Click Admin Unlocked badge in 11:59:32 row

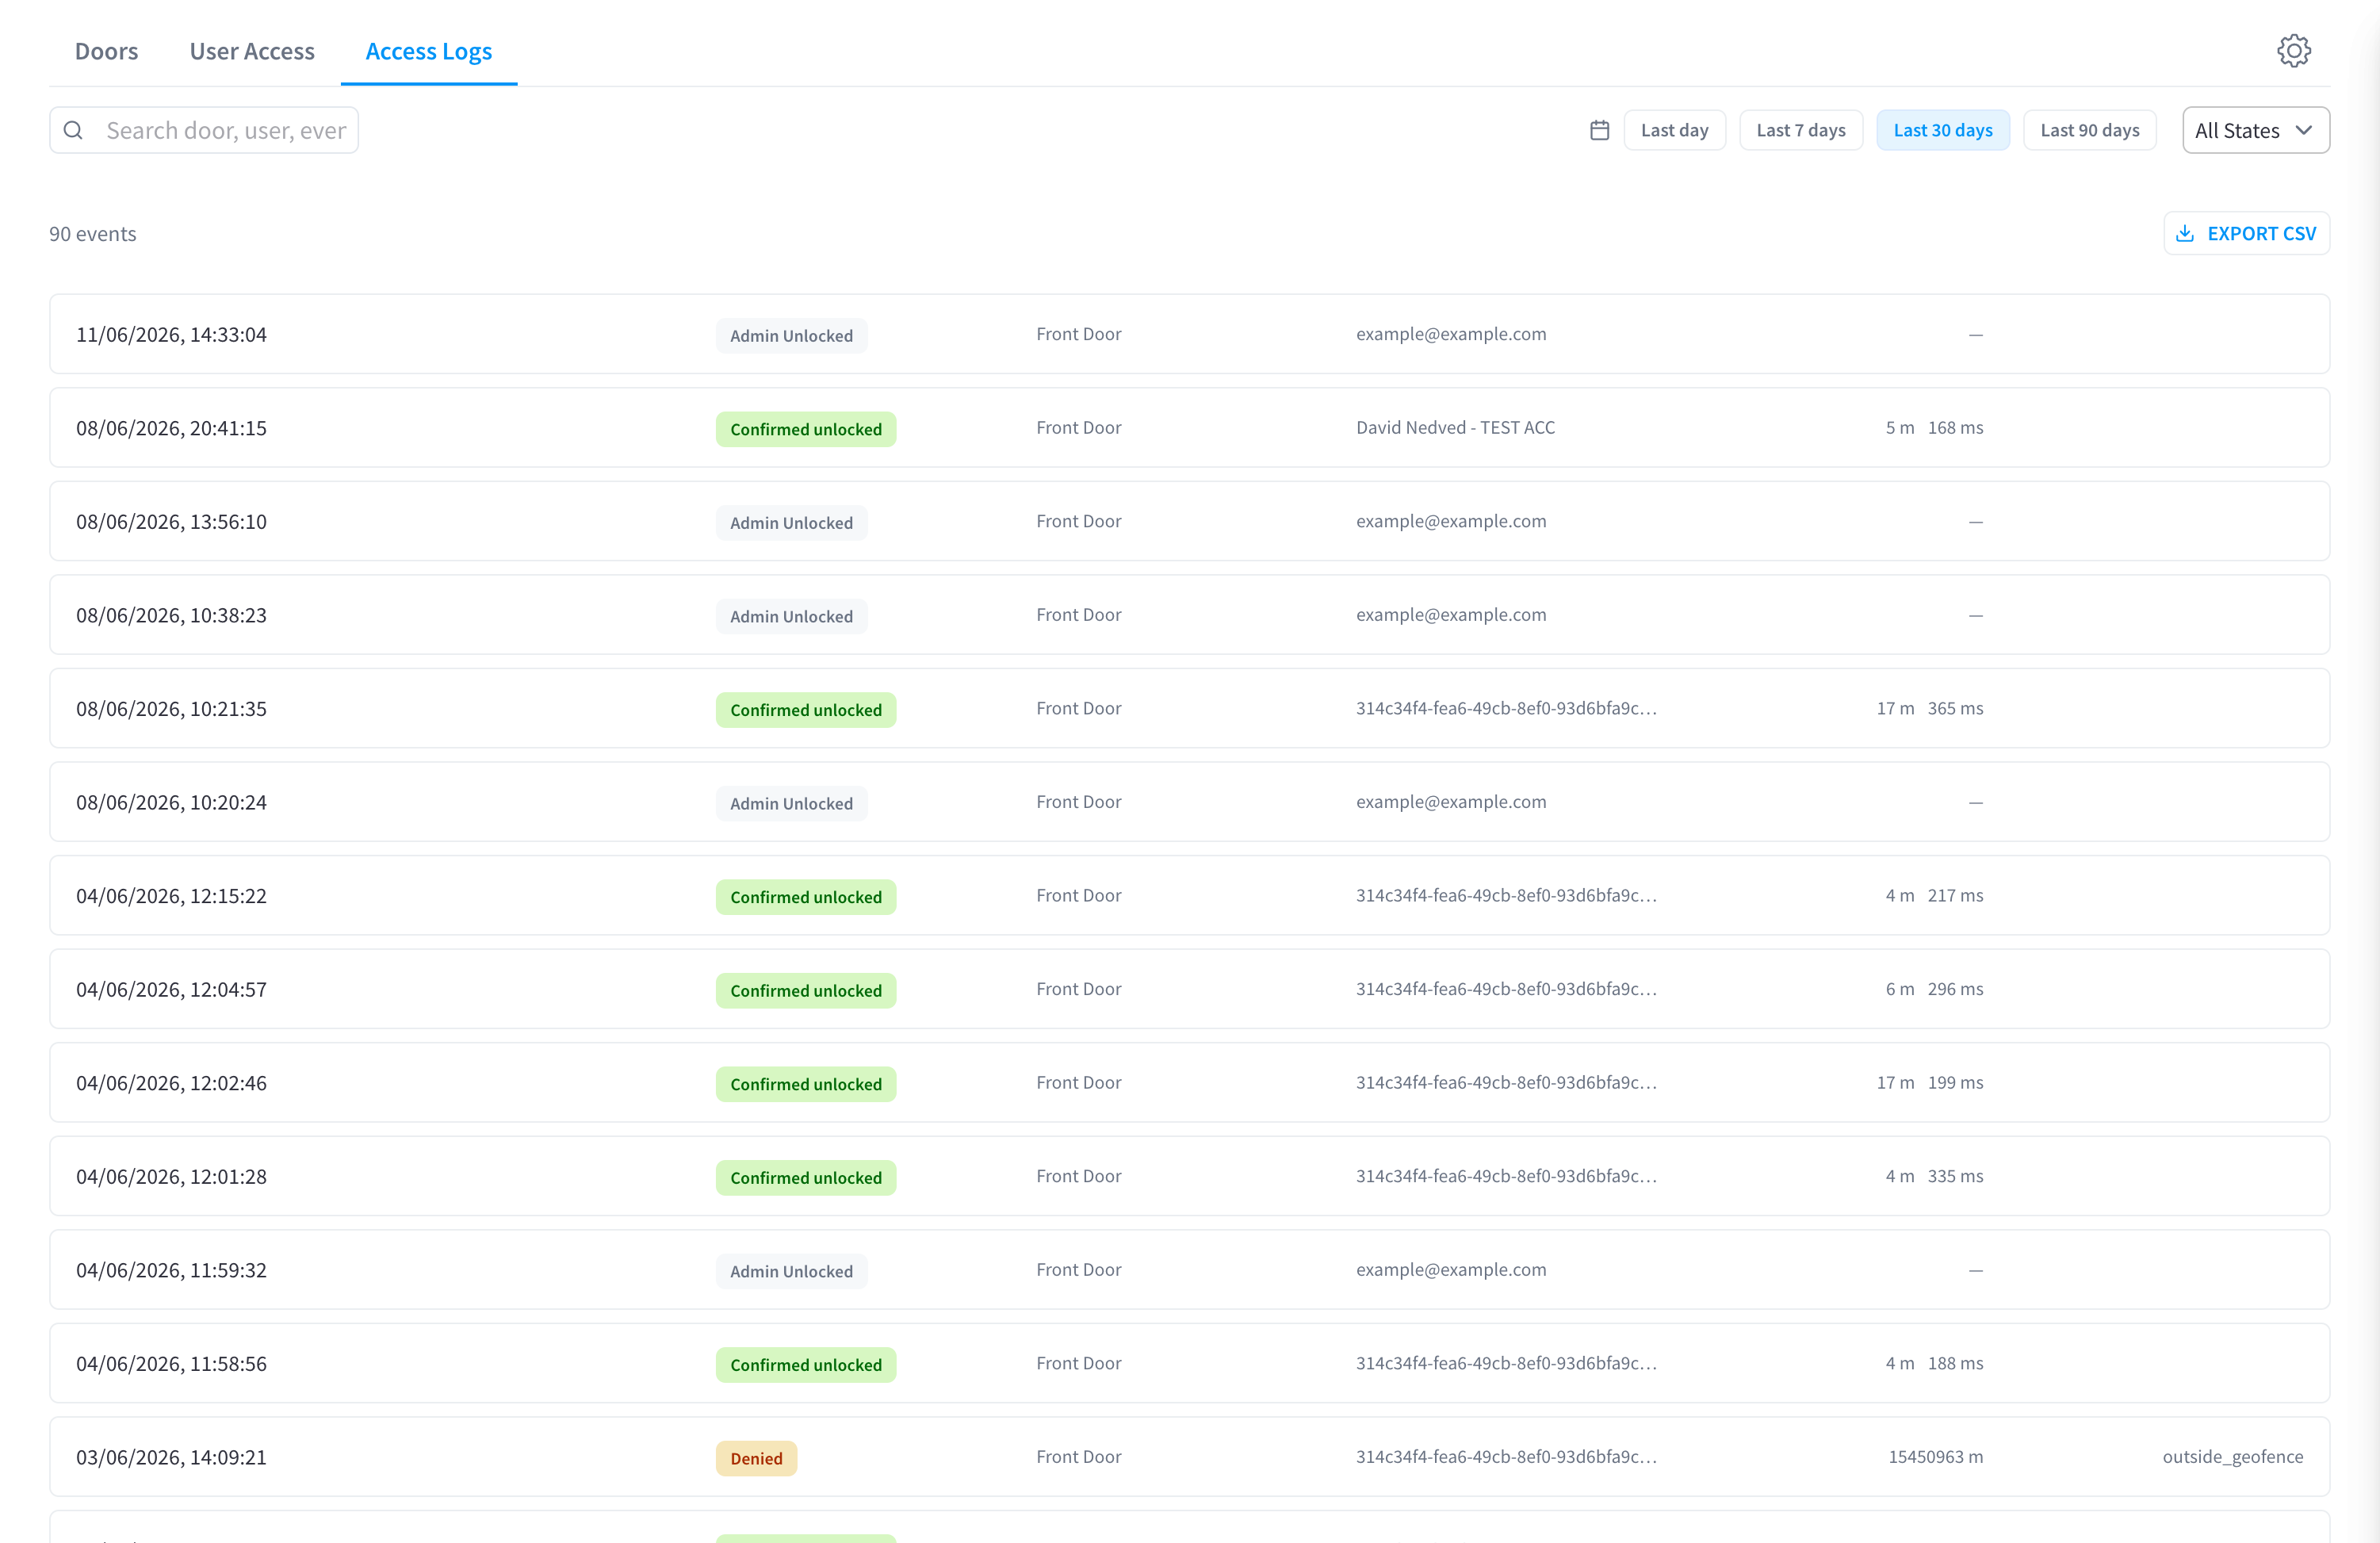coord(791,1271)
